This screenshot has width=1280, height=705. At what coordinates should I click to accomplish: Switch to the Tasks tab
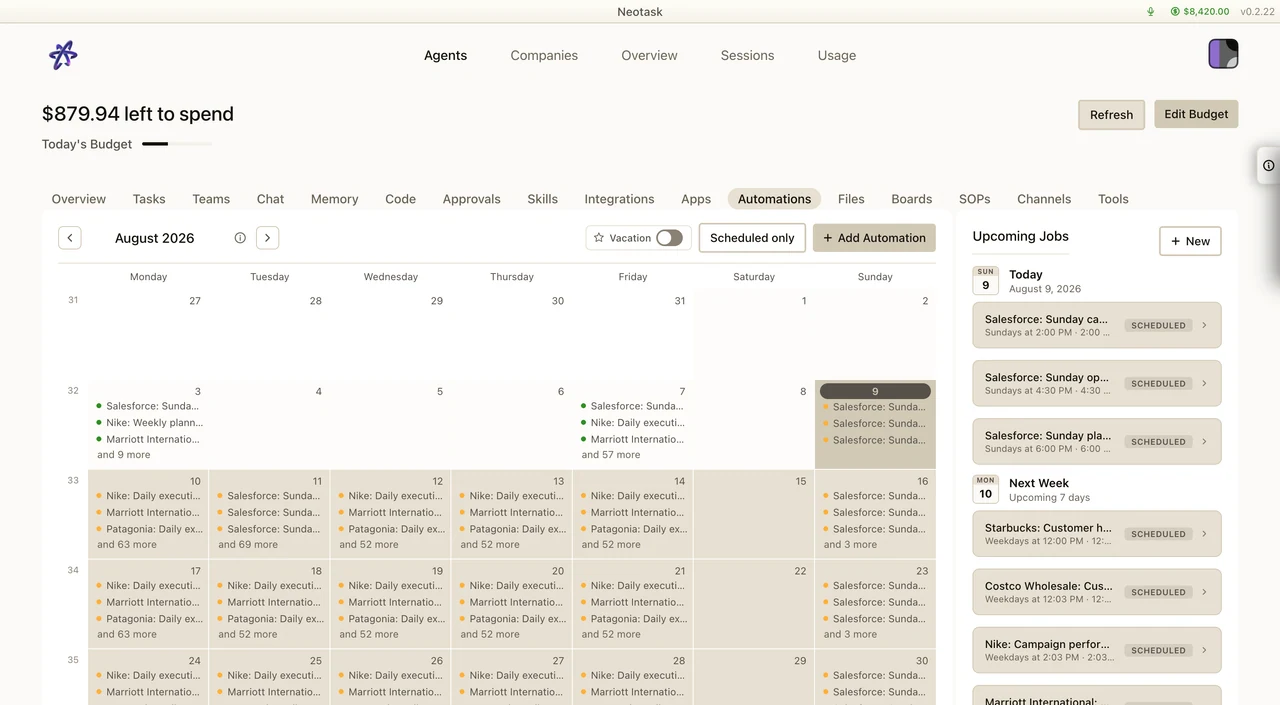point(149,199)
